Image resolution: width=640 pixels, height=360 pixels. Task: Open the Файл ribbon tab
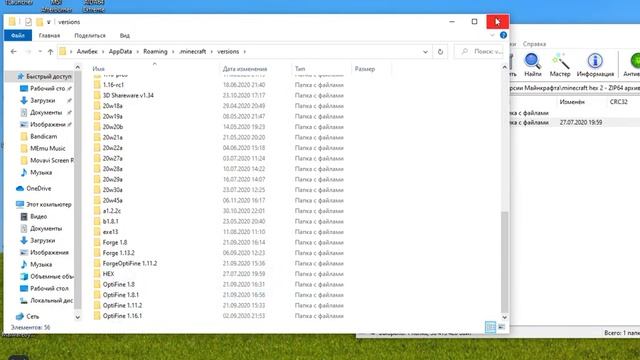pyautogui.click(x=18, y=36)
